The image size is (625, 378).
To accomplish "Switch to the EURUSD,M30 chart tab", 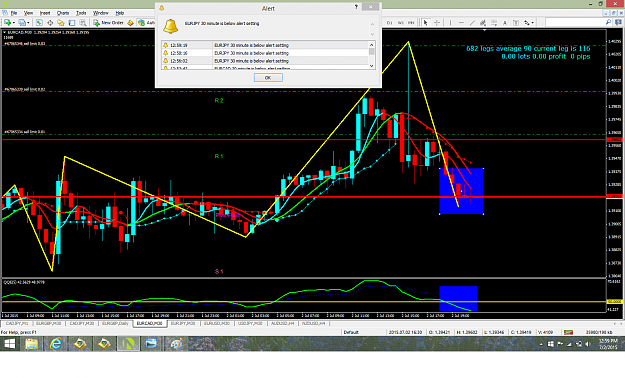I will (217, 323).
